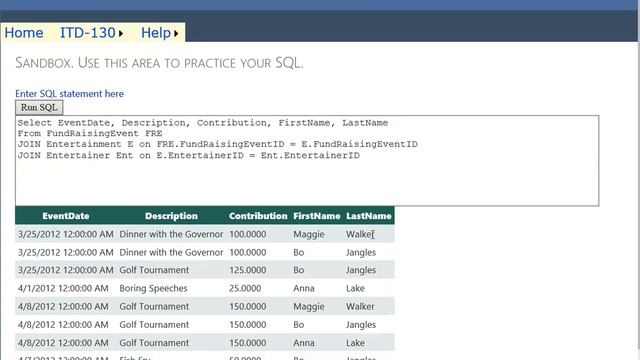
Task: Select the Contribution column header
Action: pos(258,216)
